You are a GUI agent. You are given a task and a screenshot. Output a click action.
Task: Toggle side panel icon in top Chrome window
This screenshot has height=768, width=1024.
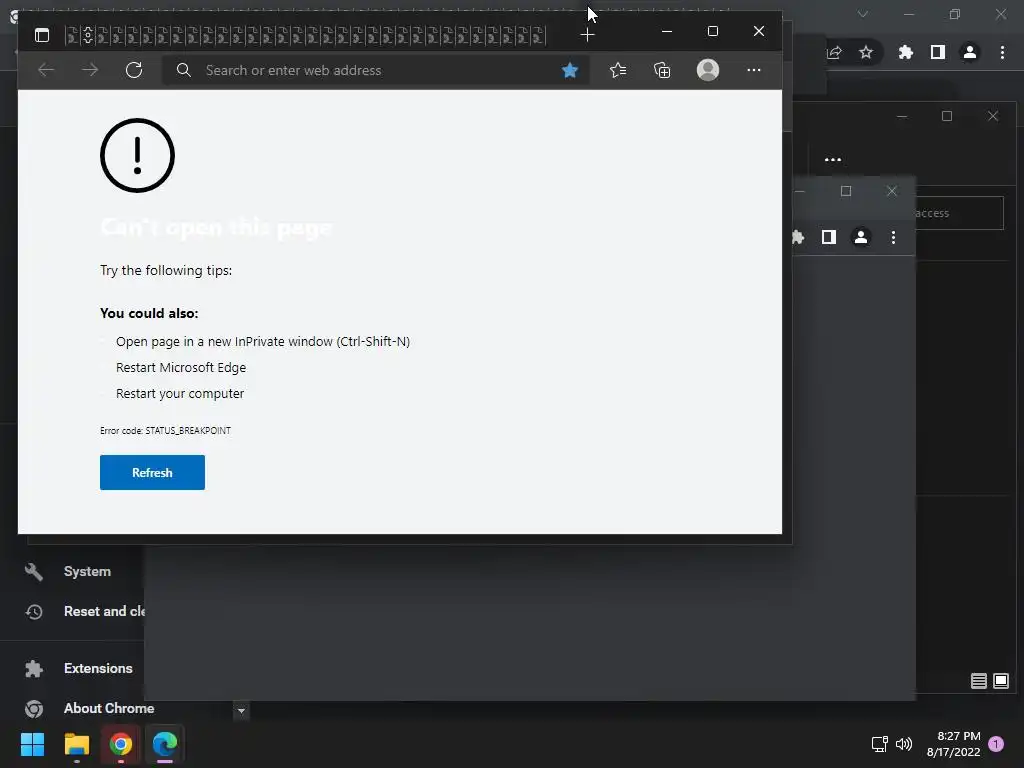[938, 52]
